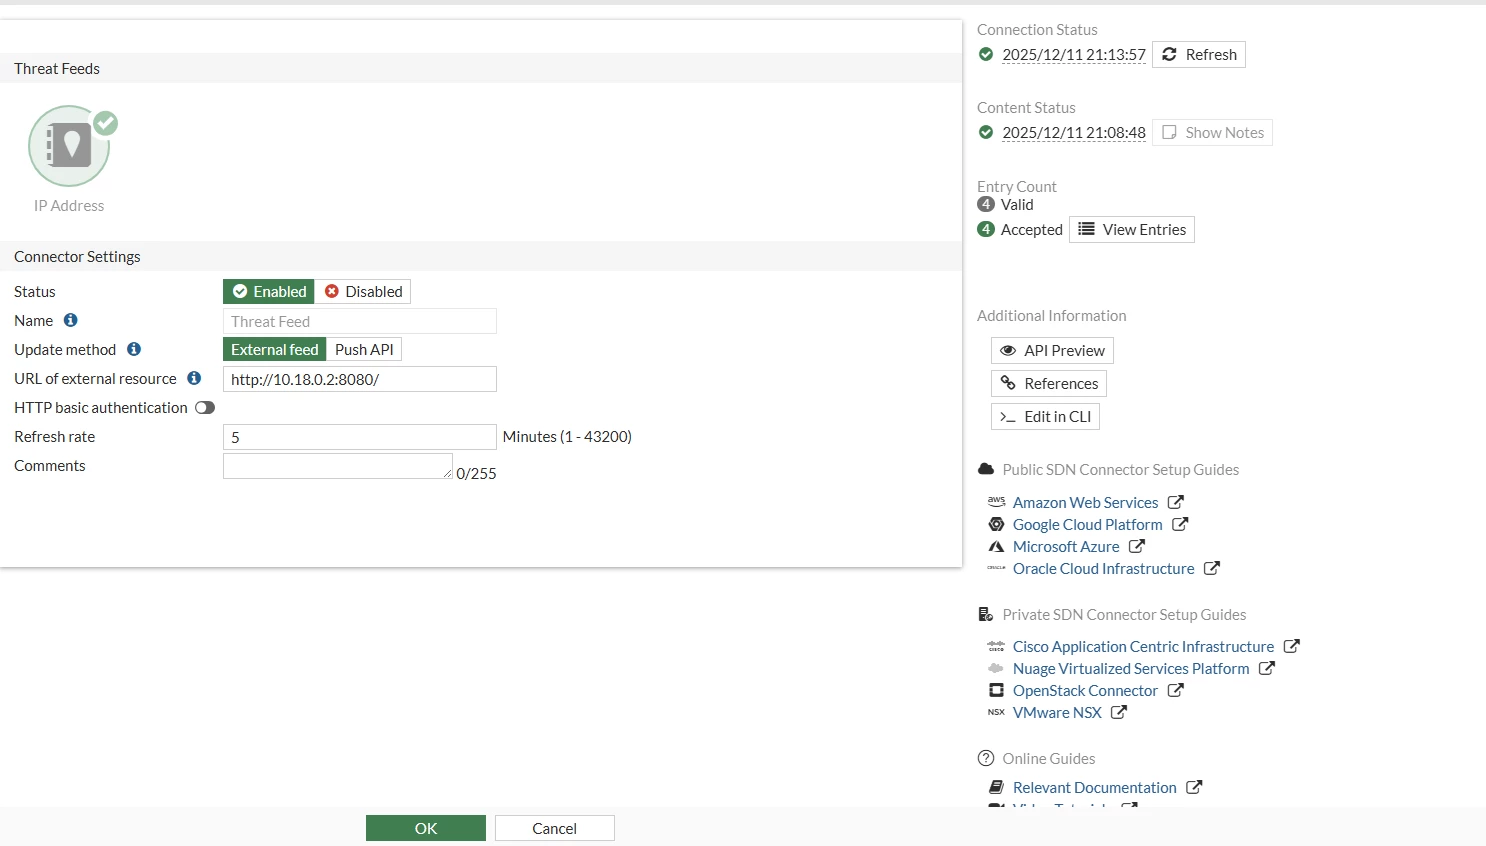Click info icon for URL of external resource
Viewport: 1486px width, 846px height.
pyautogui.click(x=194, y=378)
